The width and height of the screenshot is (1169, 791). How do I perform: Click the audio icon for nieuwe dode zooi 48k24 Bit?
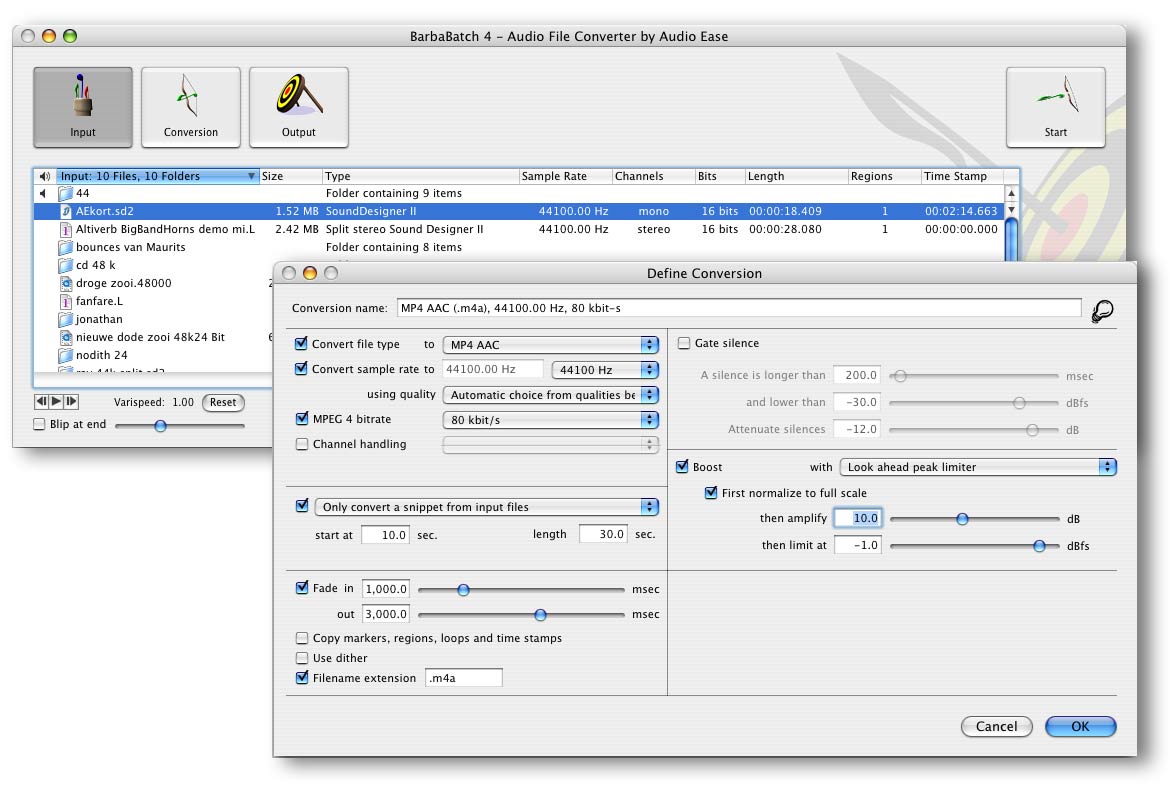[x=66, y=337]
